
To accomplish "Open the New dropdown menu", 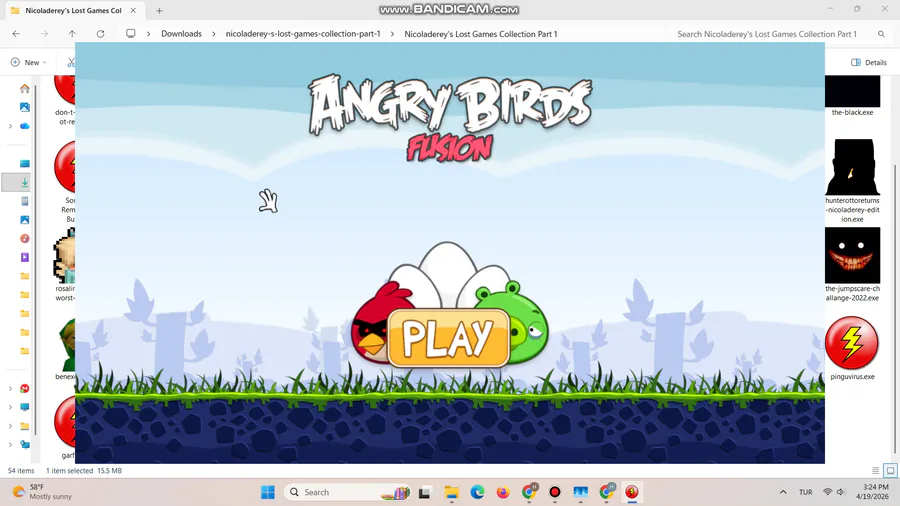I will [29, 62].
